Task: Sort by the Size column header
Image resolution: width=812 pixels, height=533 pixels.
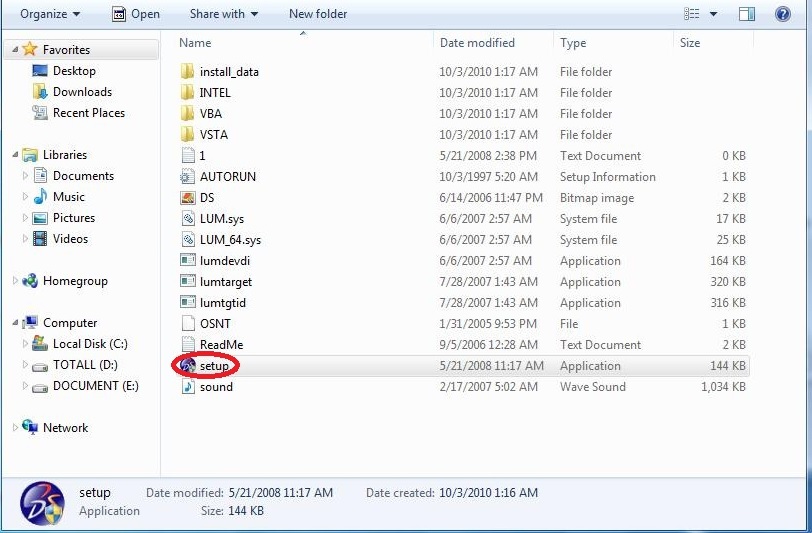Action: [x=690, y=42]
